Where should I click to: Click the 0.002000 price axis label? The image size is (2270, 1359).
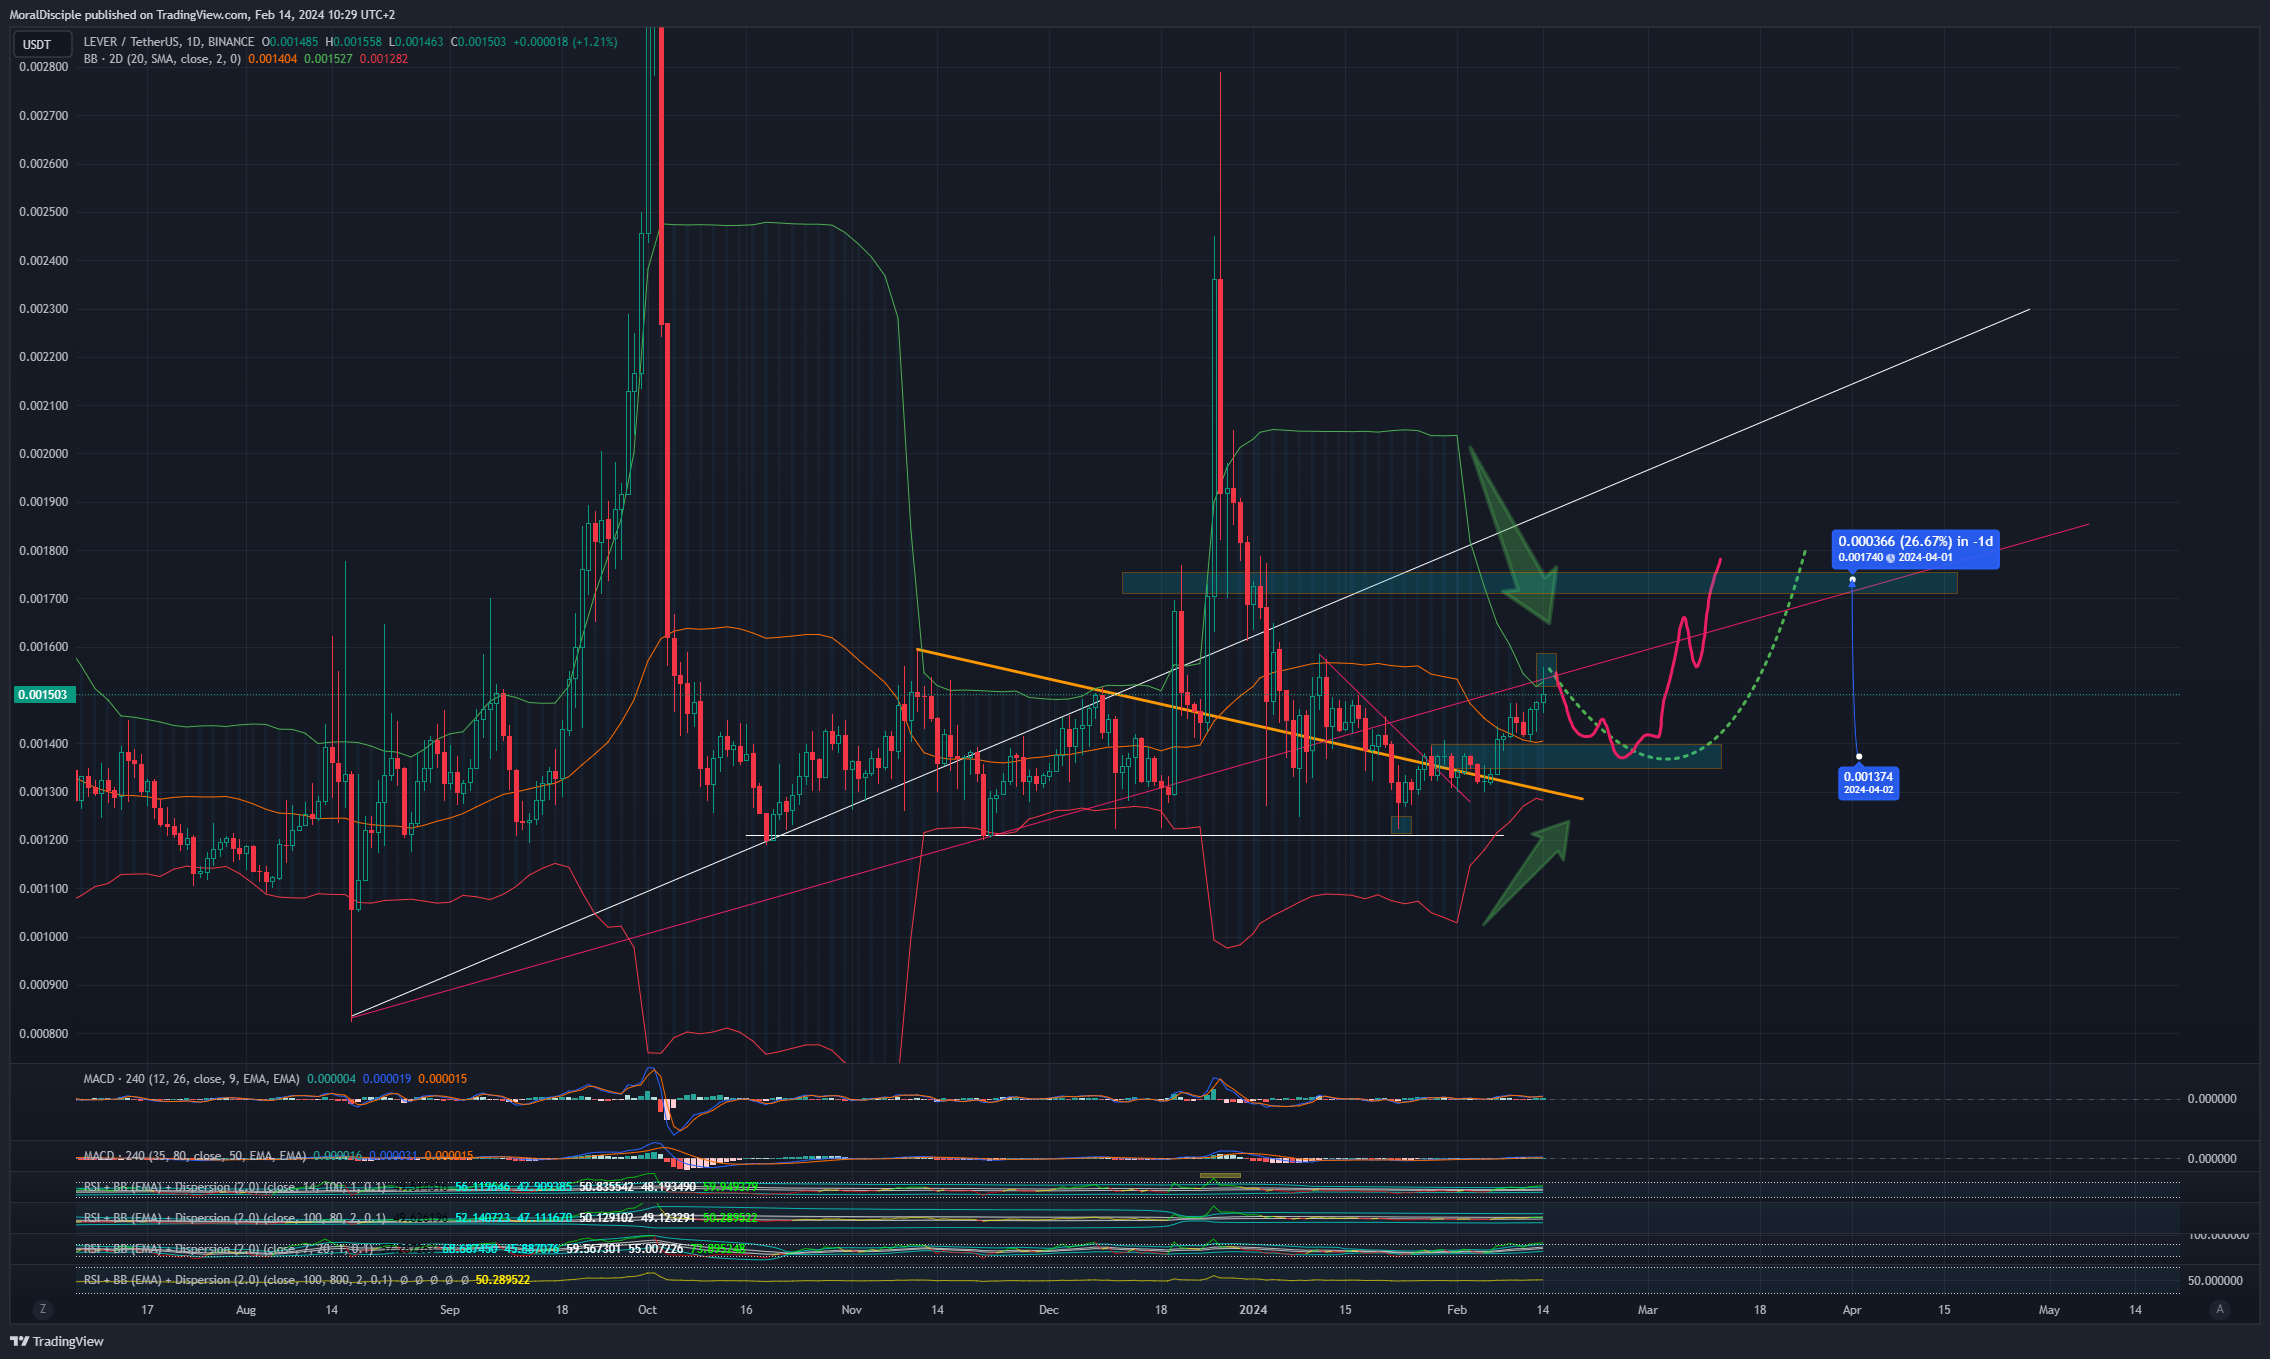click(x=44, y=454)
